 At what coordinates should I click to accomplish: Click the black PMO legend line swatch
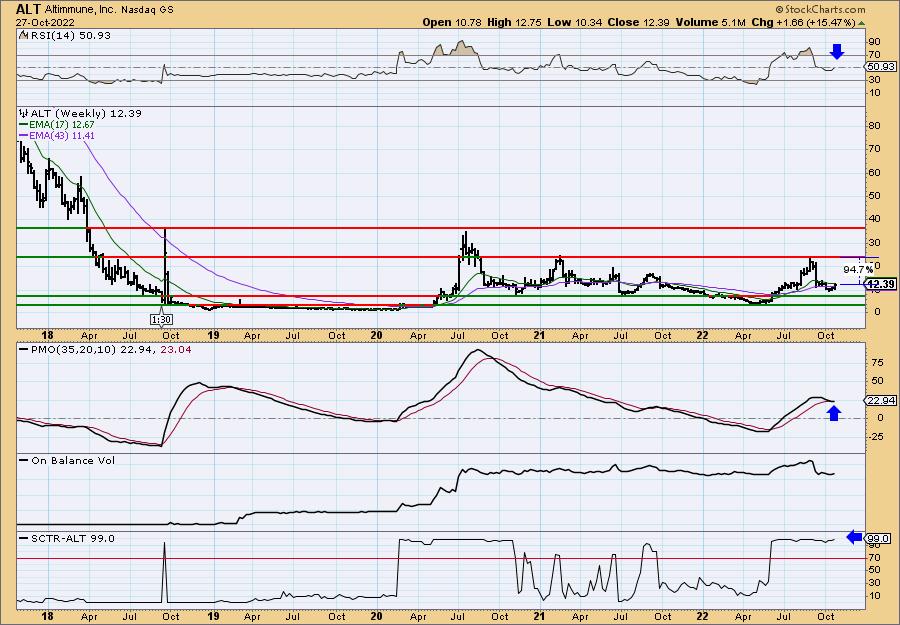[24, 349]
